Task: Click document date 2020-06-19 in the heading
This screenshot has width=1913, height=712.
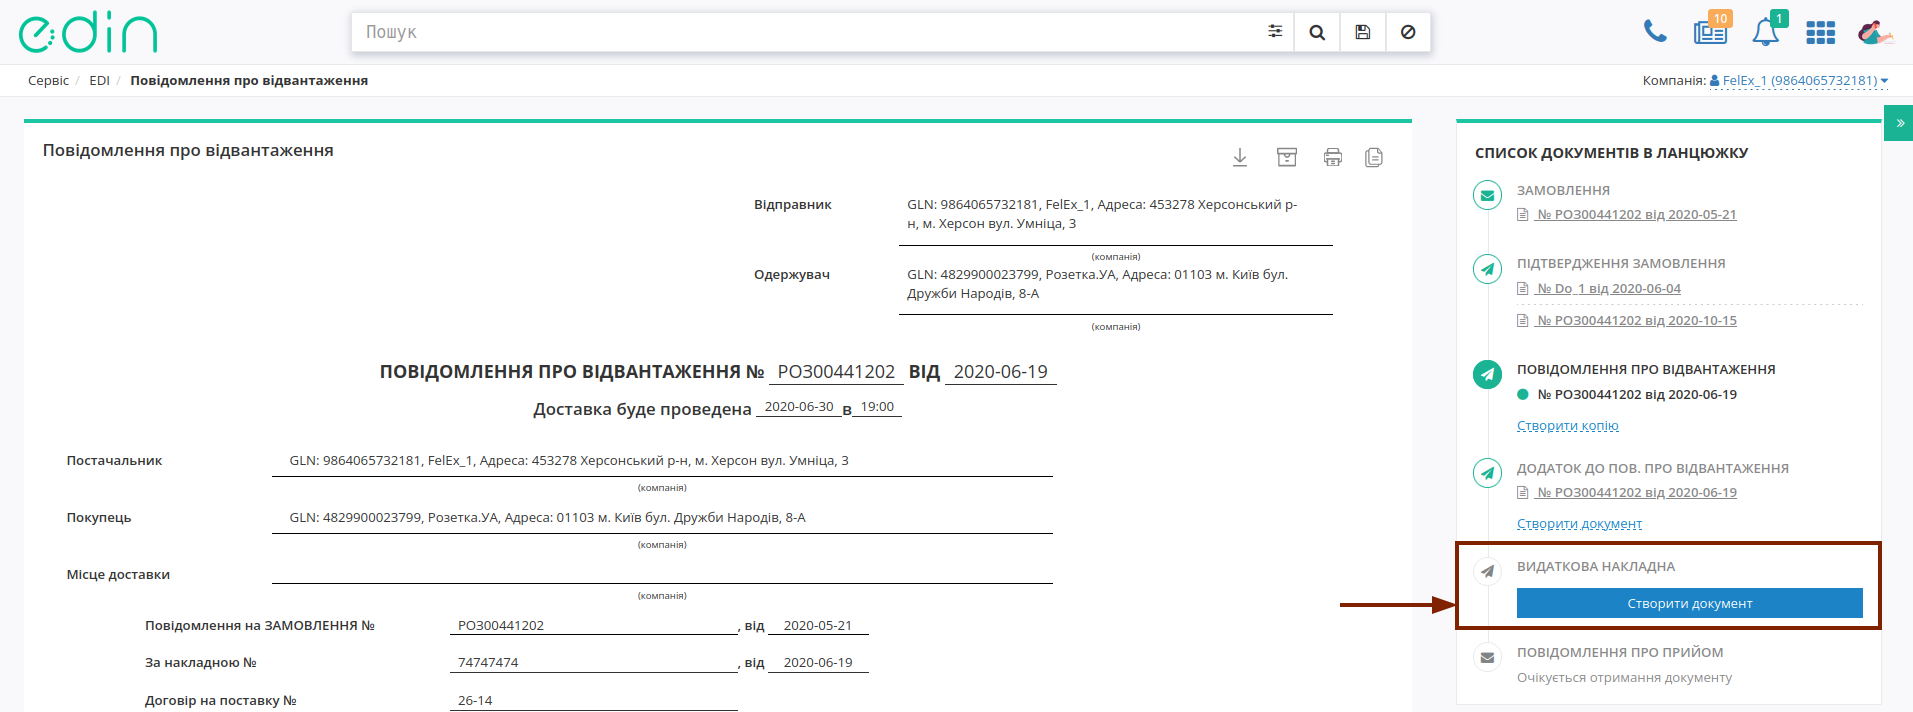Action: (1000, 372)
